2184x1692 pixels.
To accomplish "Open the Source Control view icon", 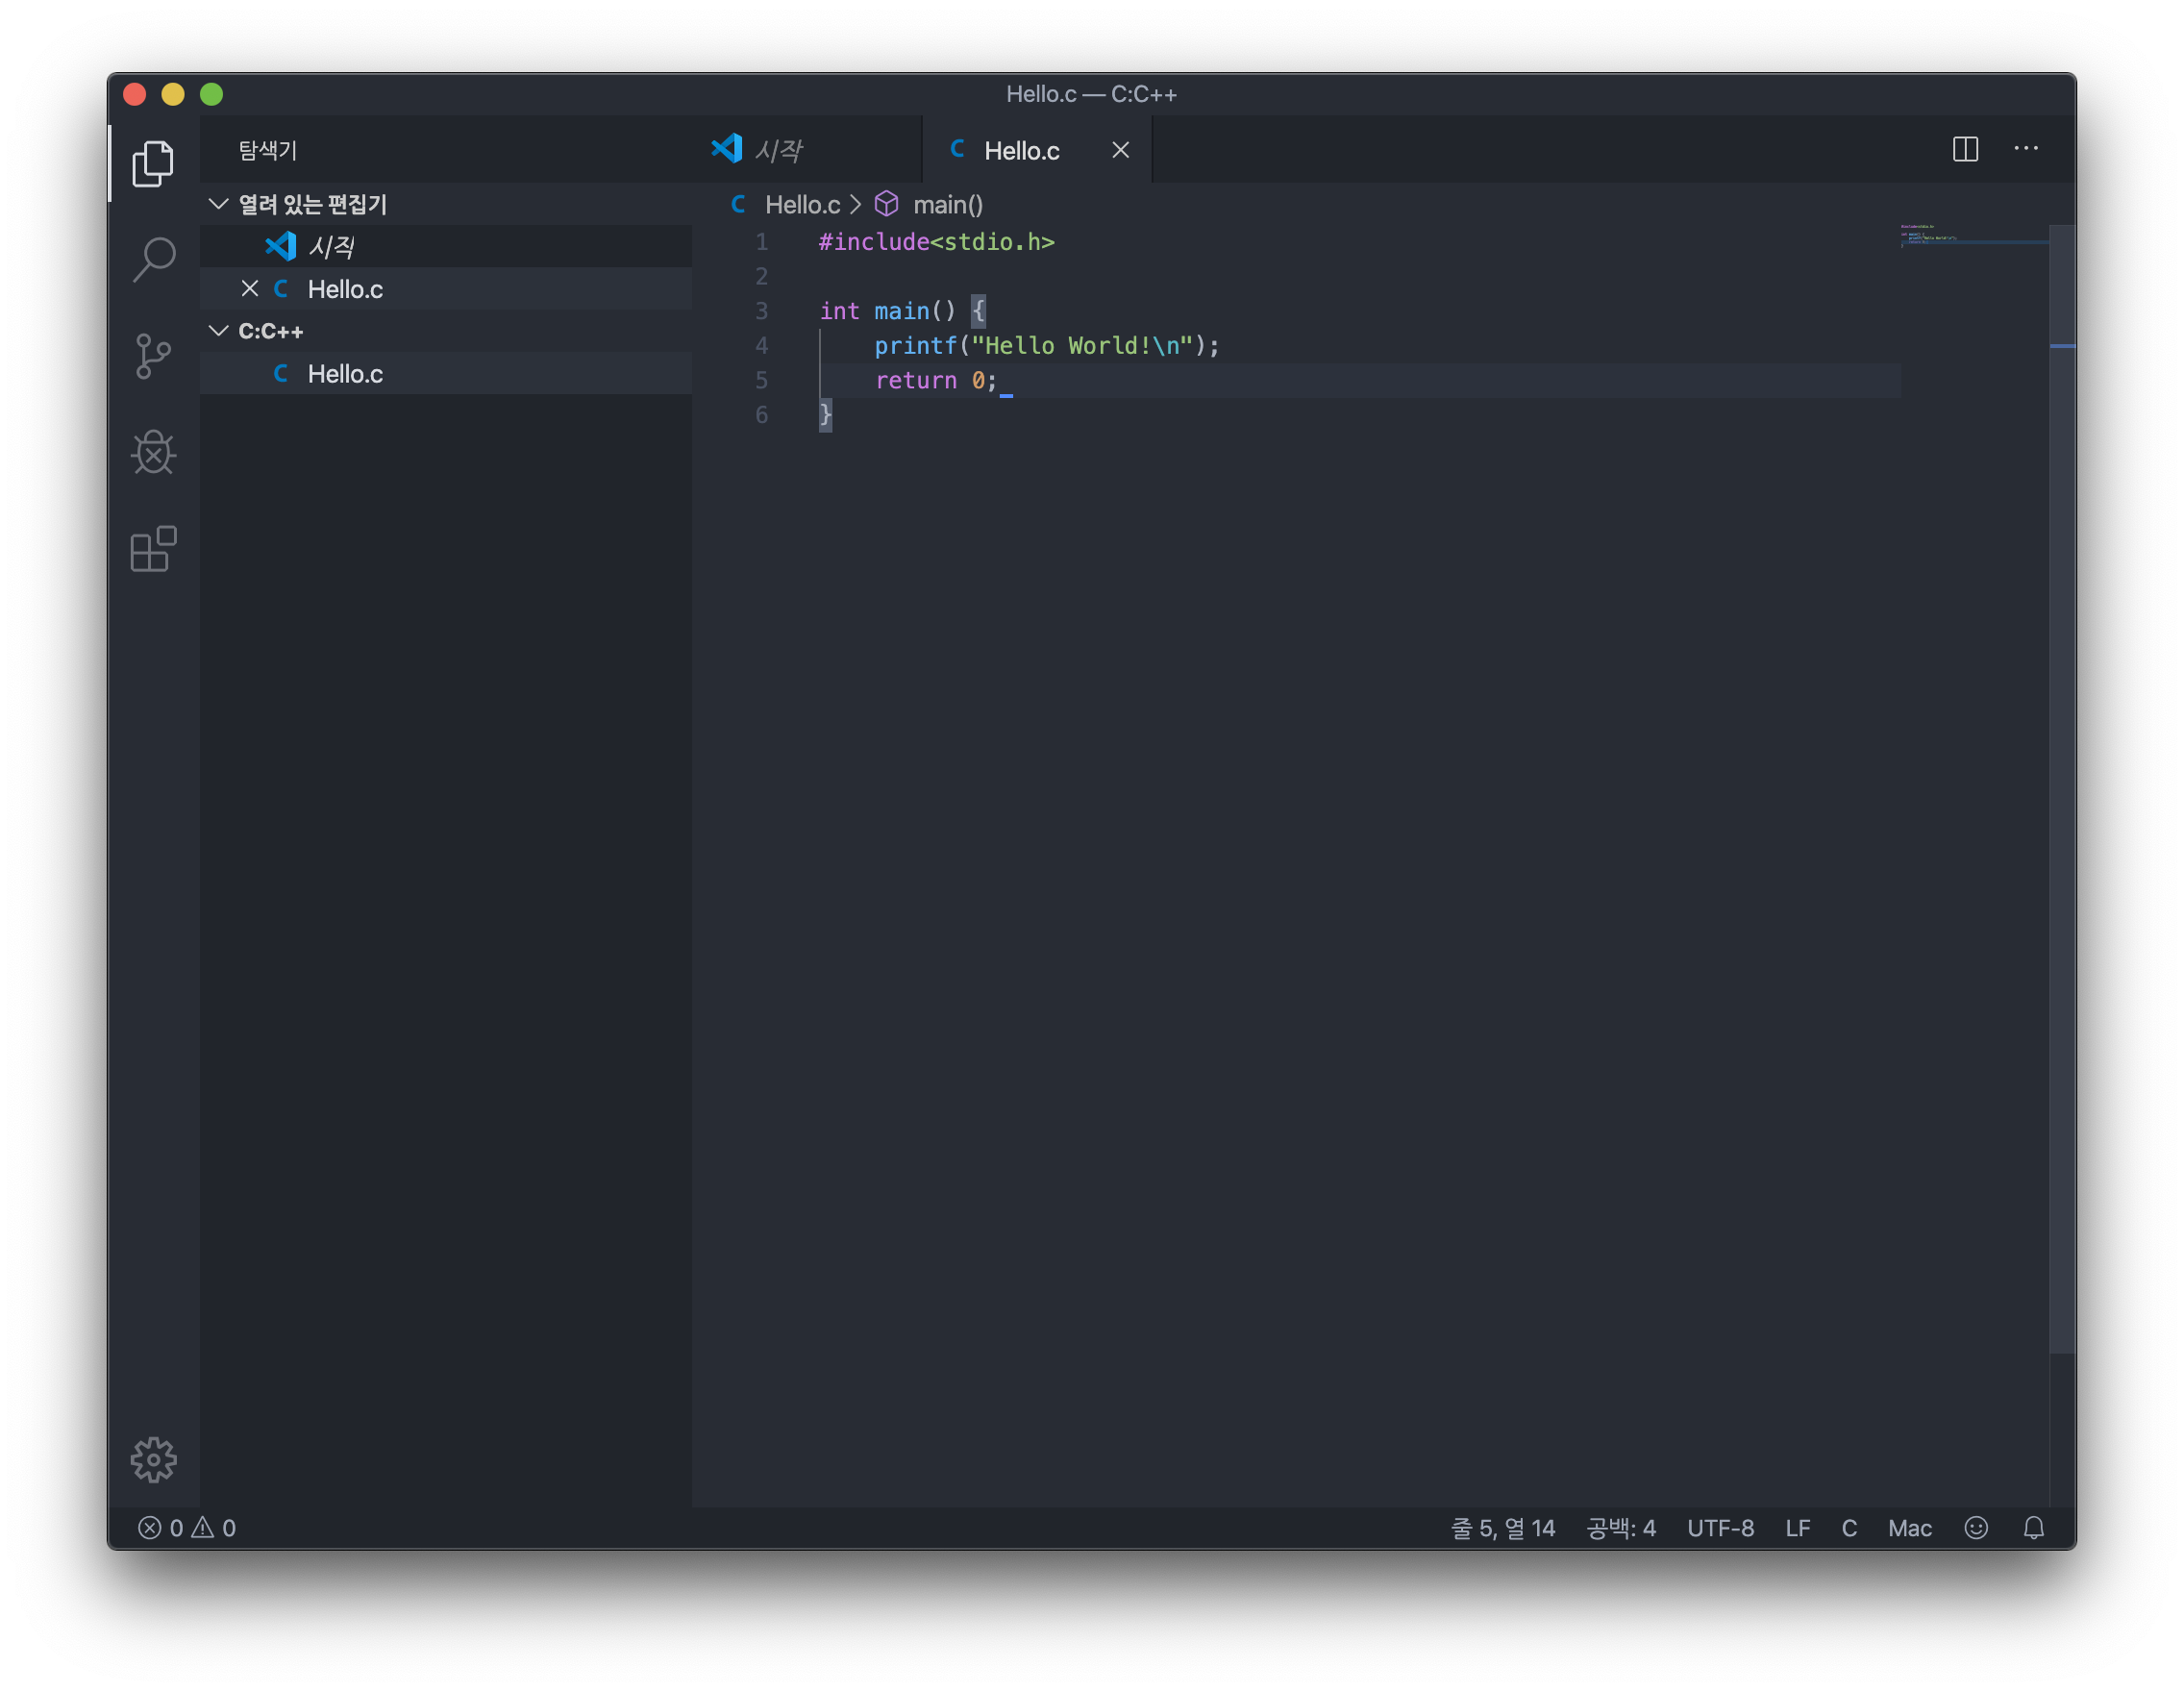I will (x=153, y=356).
